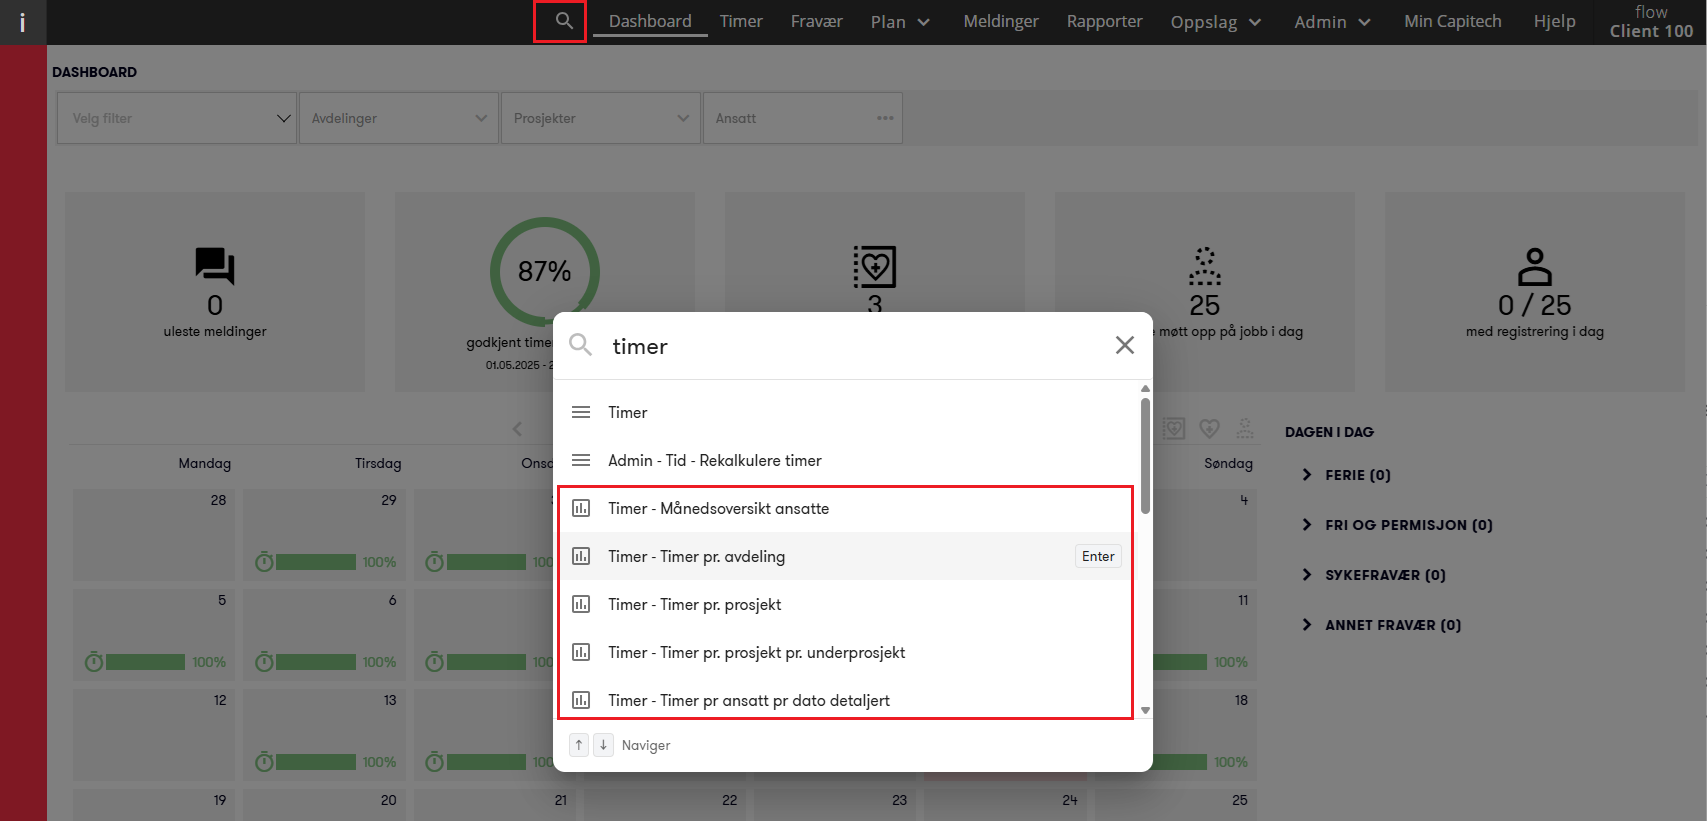Select calendar day 28
1707x821 pixels.
click(154, 535)
